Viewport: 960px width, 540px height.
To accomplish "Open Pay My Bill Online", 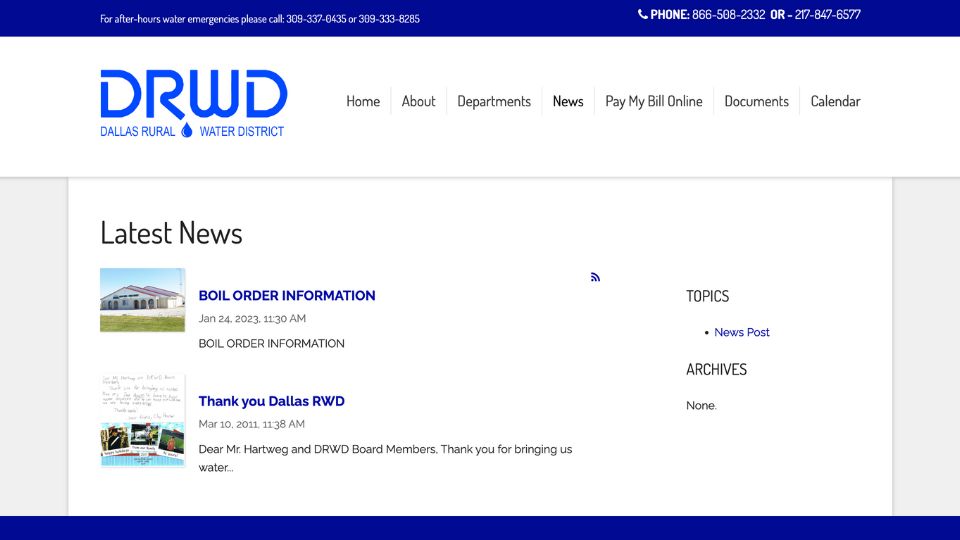I will pyautogui.click(x=654, y=101).
